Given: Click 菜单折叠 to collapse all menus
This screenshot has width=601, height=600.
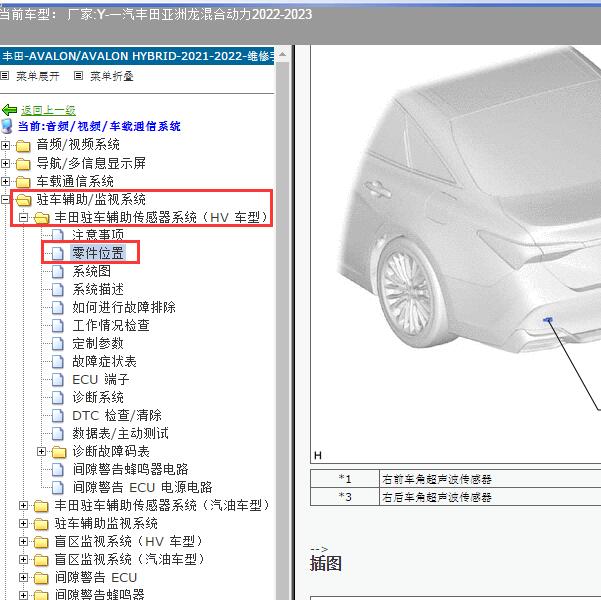Looking at the screenshot, I should pos(112,76).
